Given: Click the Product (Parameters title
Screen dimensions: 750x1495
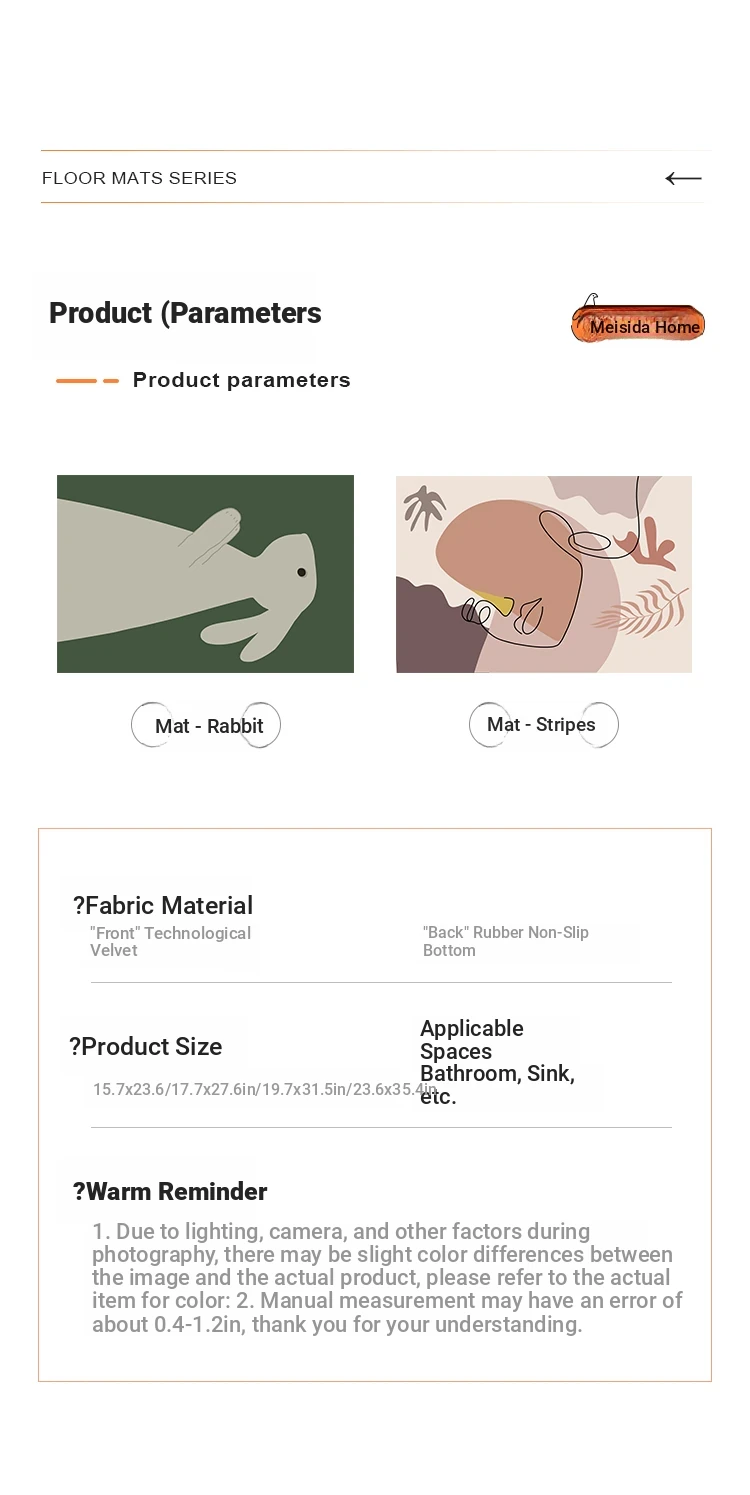Looking at the screenshot, I should pos(185,313).
